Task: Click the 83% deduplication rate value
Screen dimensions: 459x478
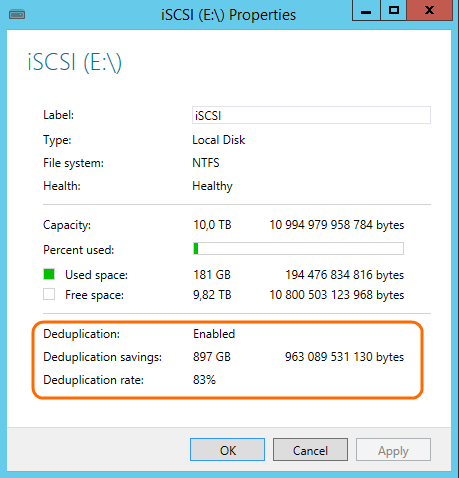Action: coord(204,380)
